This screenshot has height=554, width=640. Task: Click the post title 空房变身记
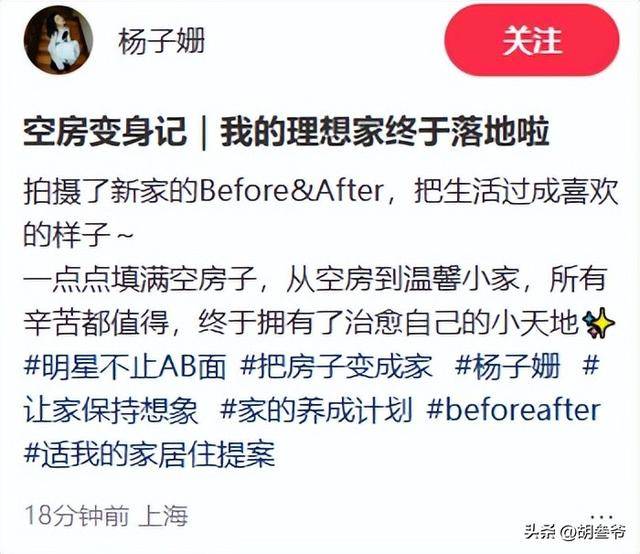point(105,131)
